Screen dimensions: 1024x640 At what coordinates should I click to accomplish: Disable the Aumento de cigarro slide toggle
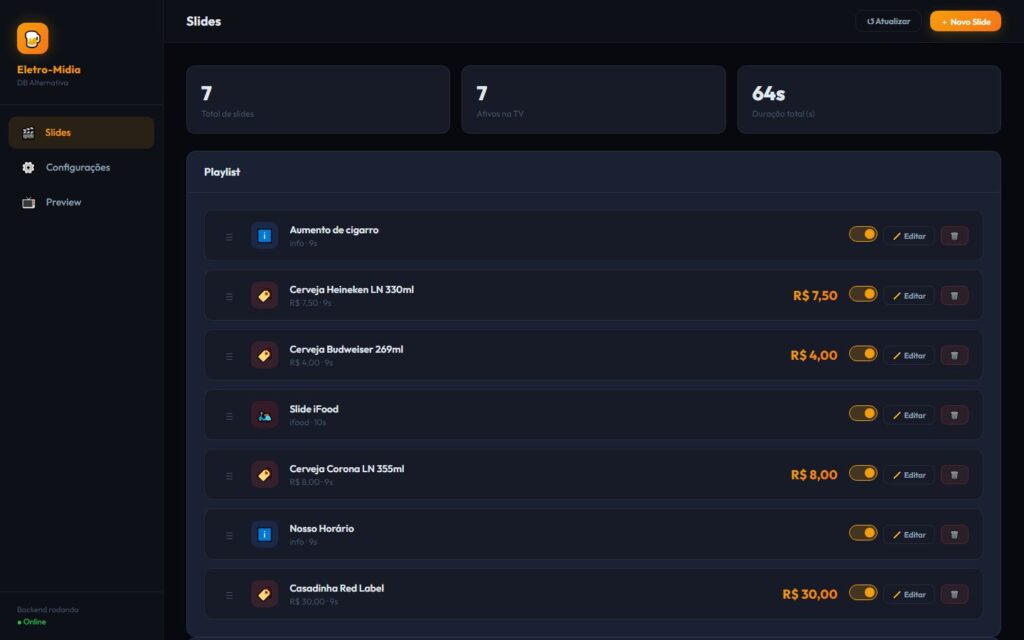tap(863, 234)
